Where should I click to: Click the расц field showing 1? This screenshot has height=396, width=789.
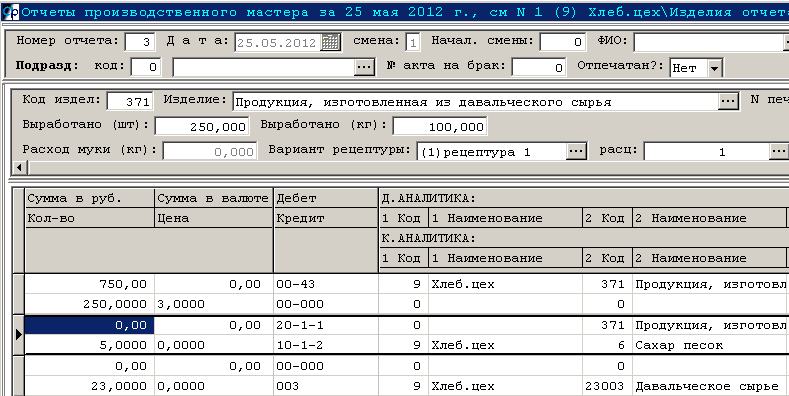(706, 151)
